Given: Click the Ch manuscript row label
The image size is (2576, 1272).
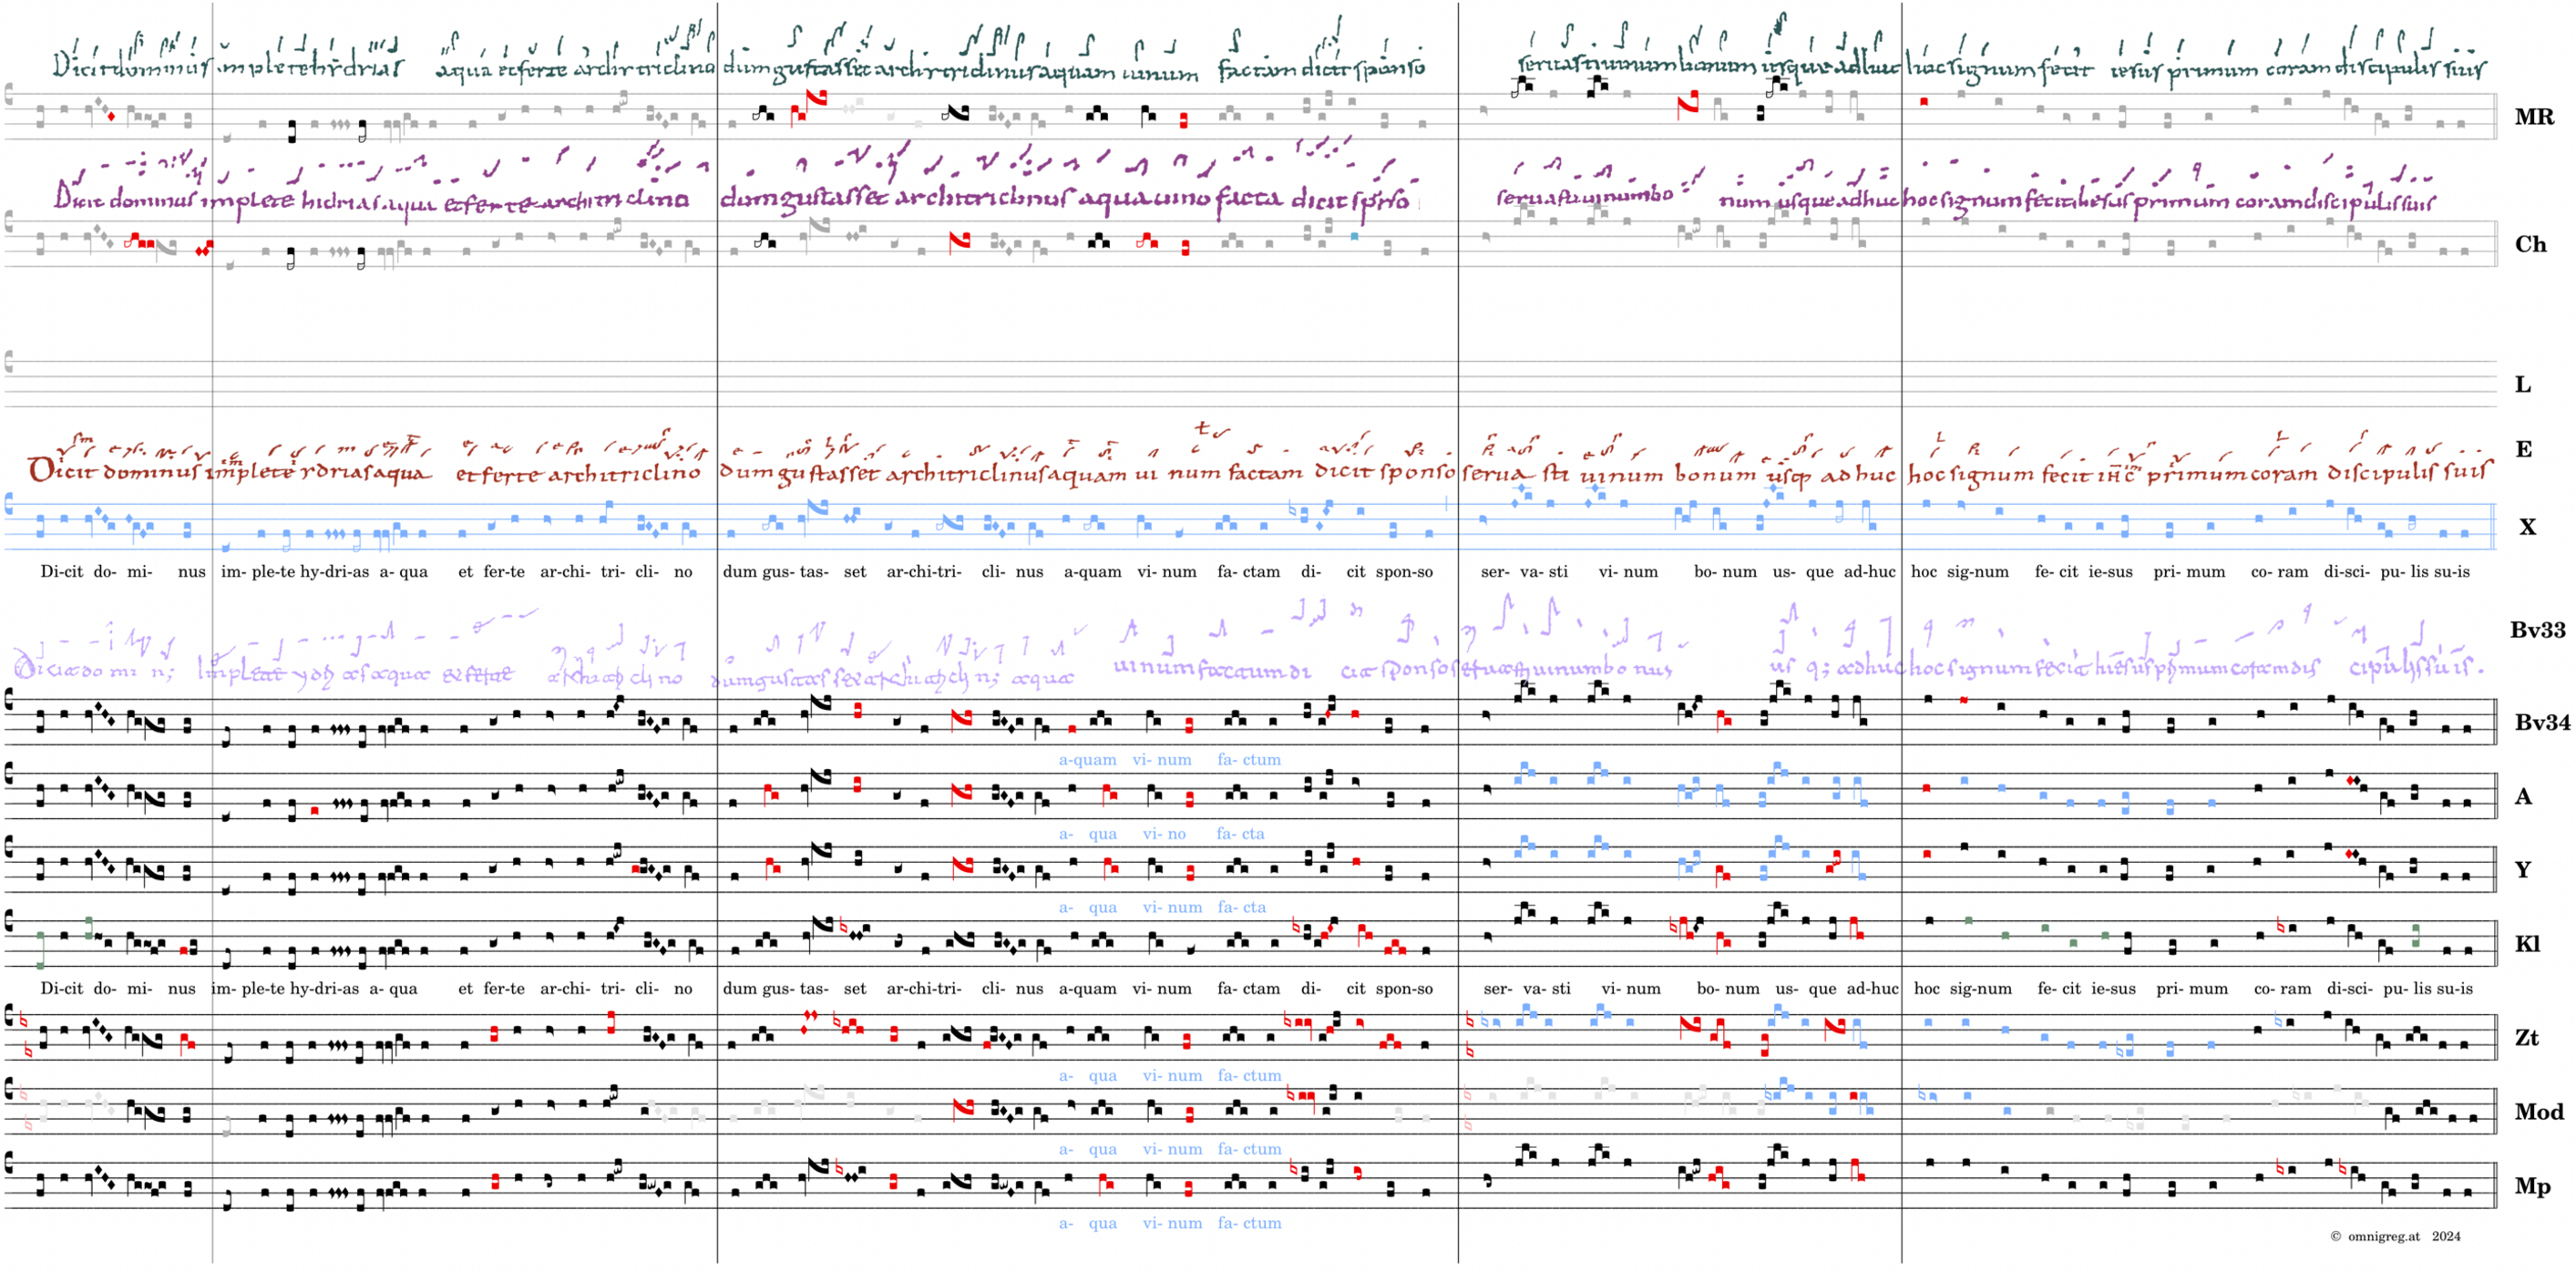Looking at the screenshot, I should point(2530,244).
